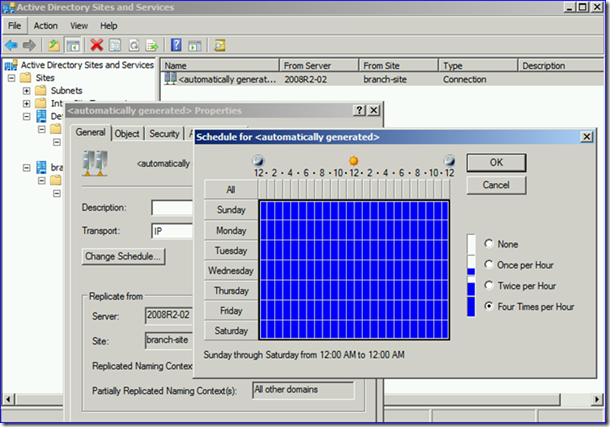This screenshot has width=610, height=427.
Task: Toggle the Show/Hide console tree icon
Action: tap(73, 46)
